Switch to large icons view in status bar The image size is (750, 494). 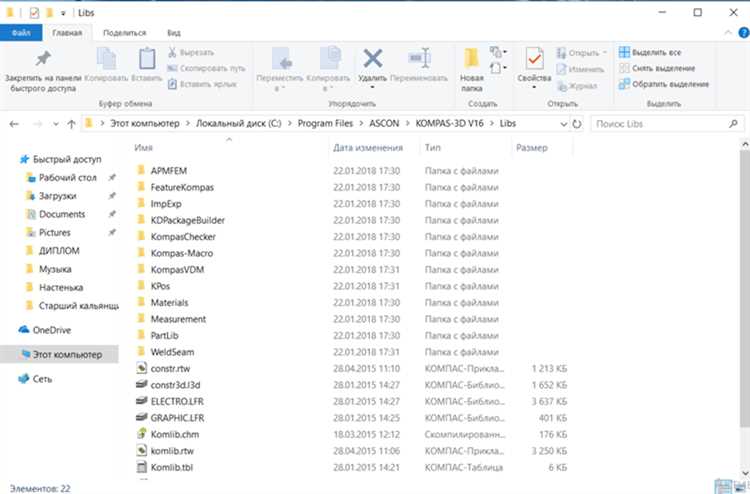(740, 487)
